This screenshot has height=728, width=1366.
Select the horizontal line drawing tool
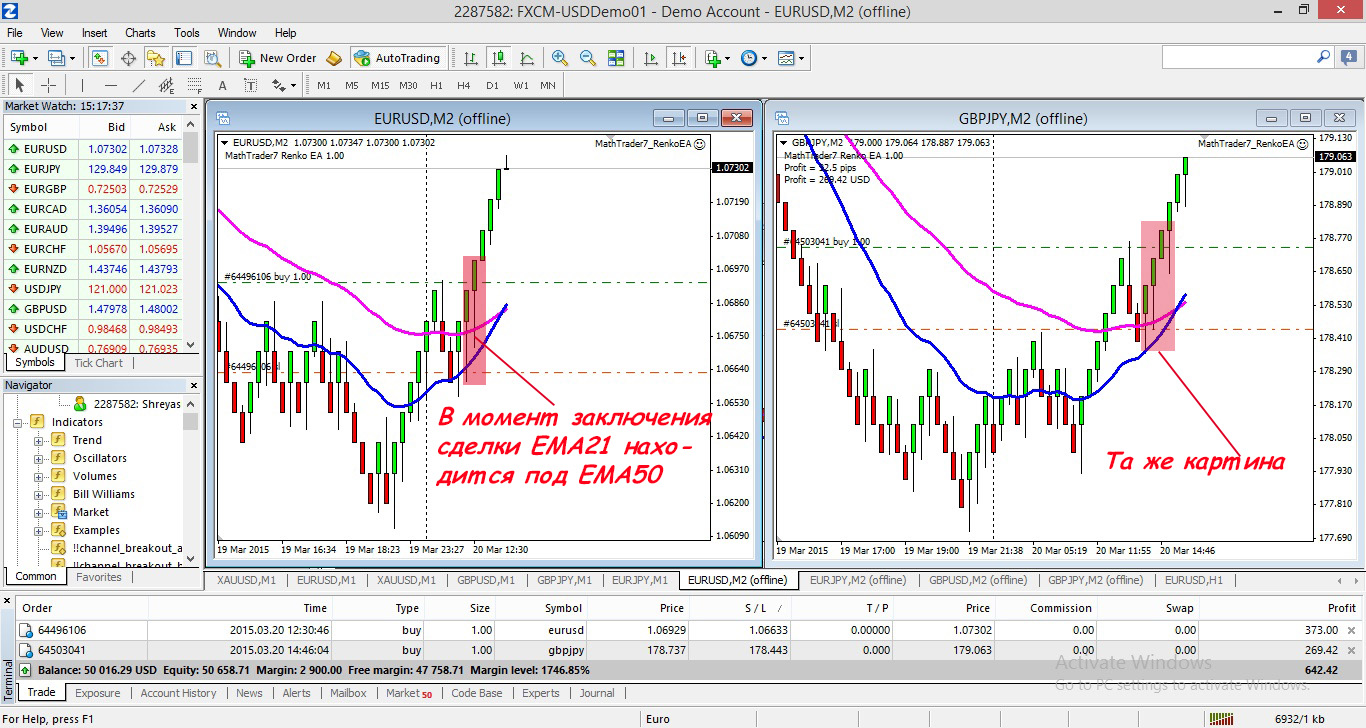click(111, 85)
